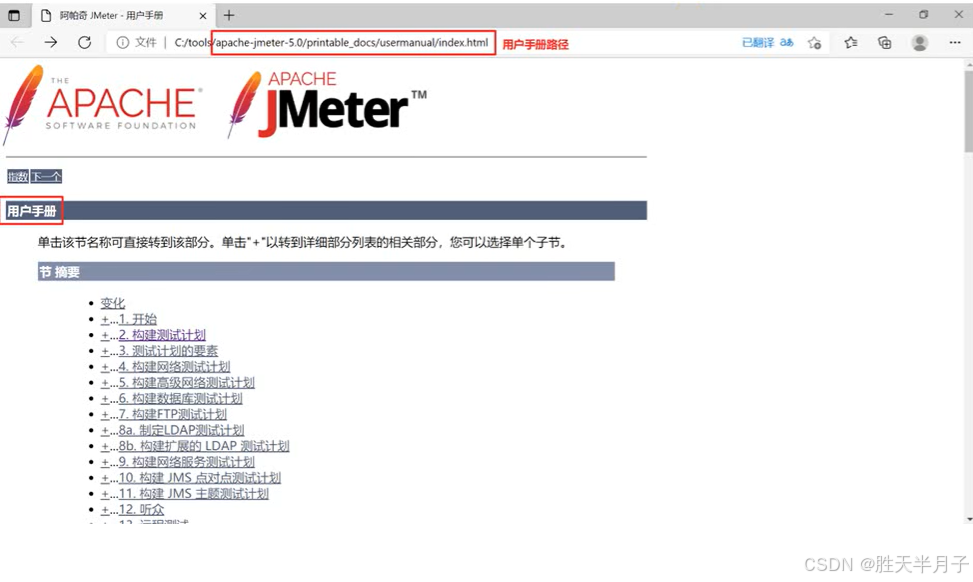Expand subsections of 8b. 构建扩展的 LDAP 测试计划
The width and height of the screenshot is (973, 582).
105,446
